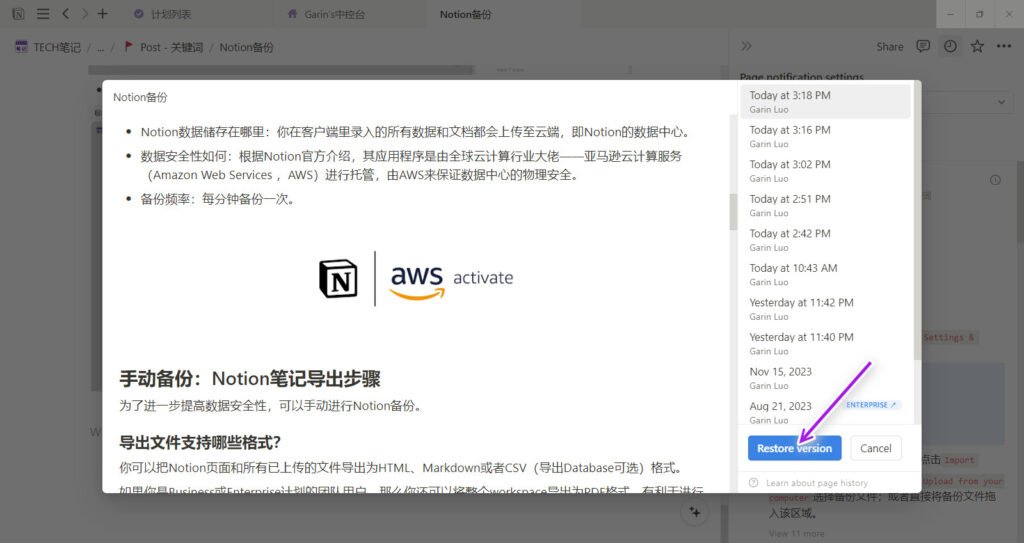Select version Today at 2:42 PM
The width and height of the screenshot is (1024, 543).
pyautogui.click(x=825, y=240)
